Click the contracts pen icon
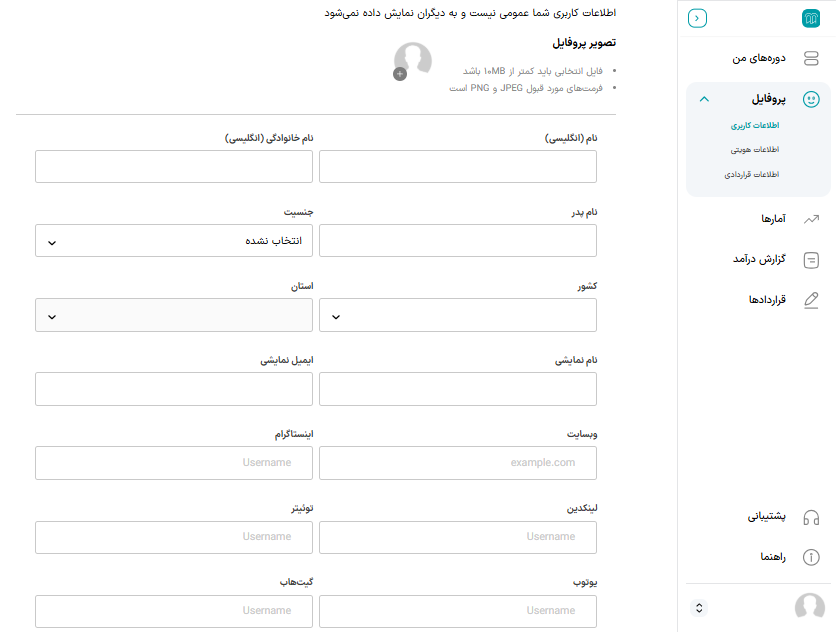836x632 pixels. [811, 300]
